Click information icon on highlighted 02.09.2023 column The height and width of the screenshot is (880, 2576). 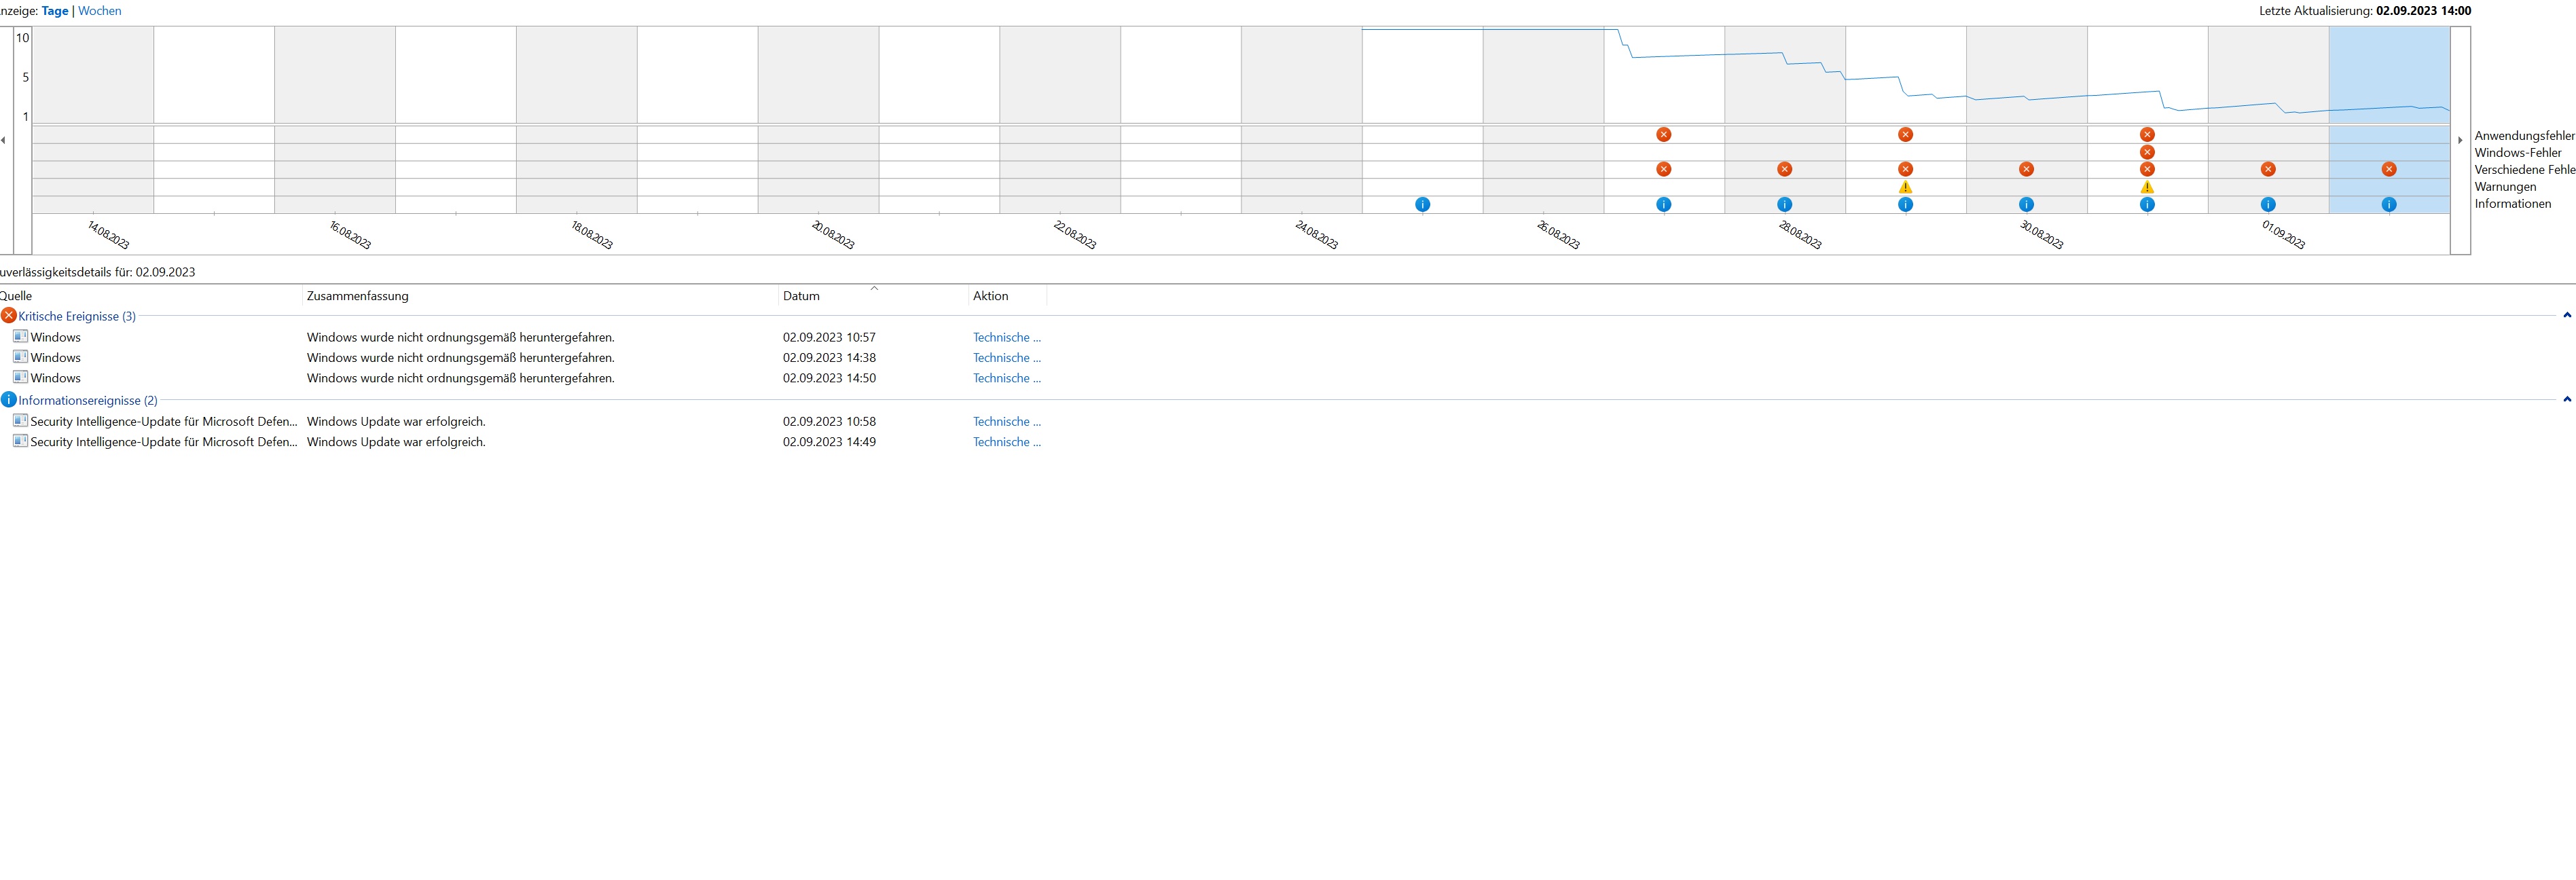coord(2389,204)
